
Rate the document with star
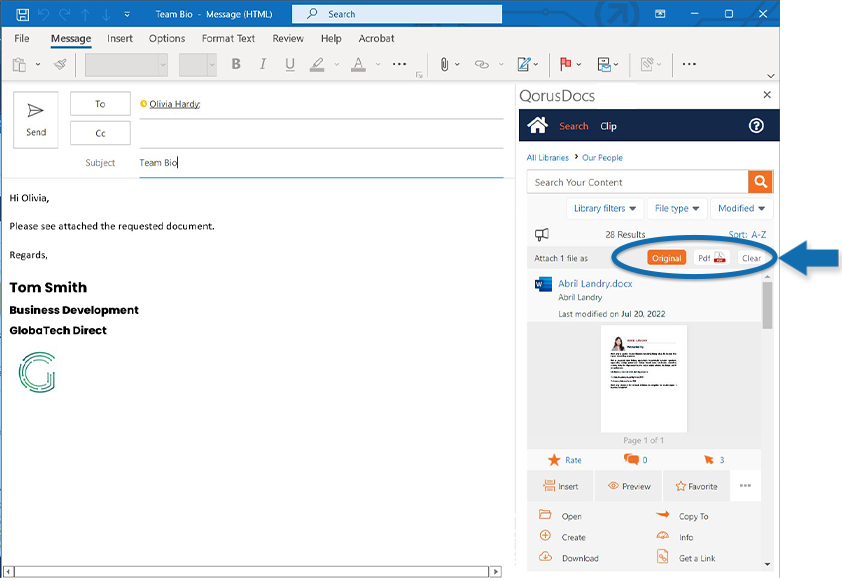564,460
